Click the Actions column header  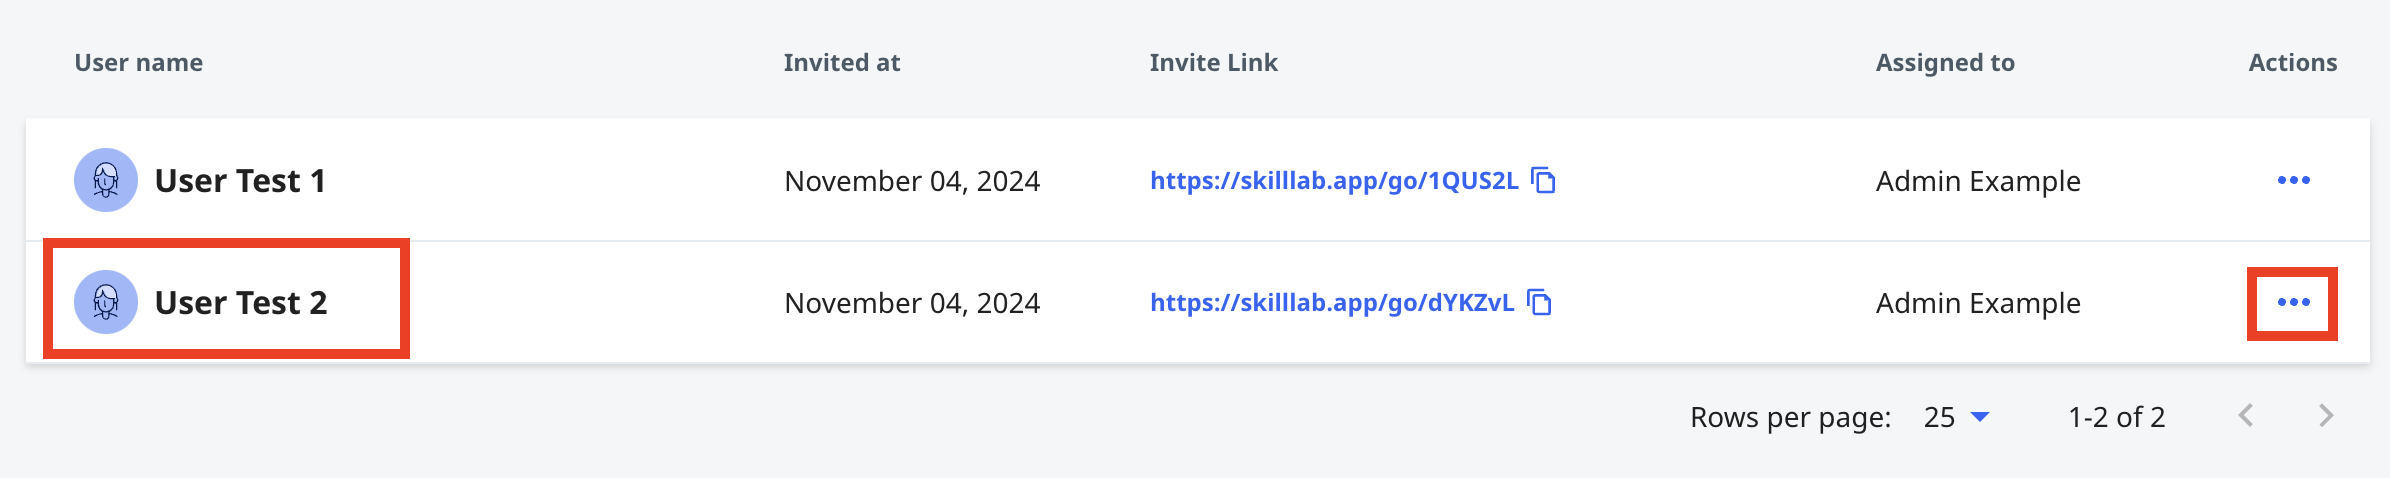(x=2293, y=63)
